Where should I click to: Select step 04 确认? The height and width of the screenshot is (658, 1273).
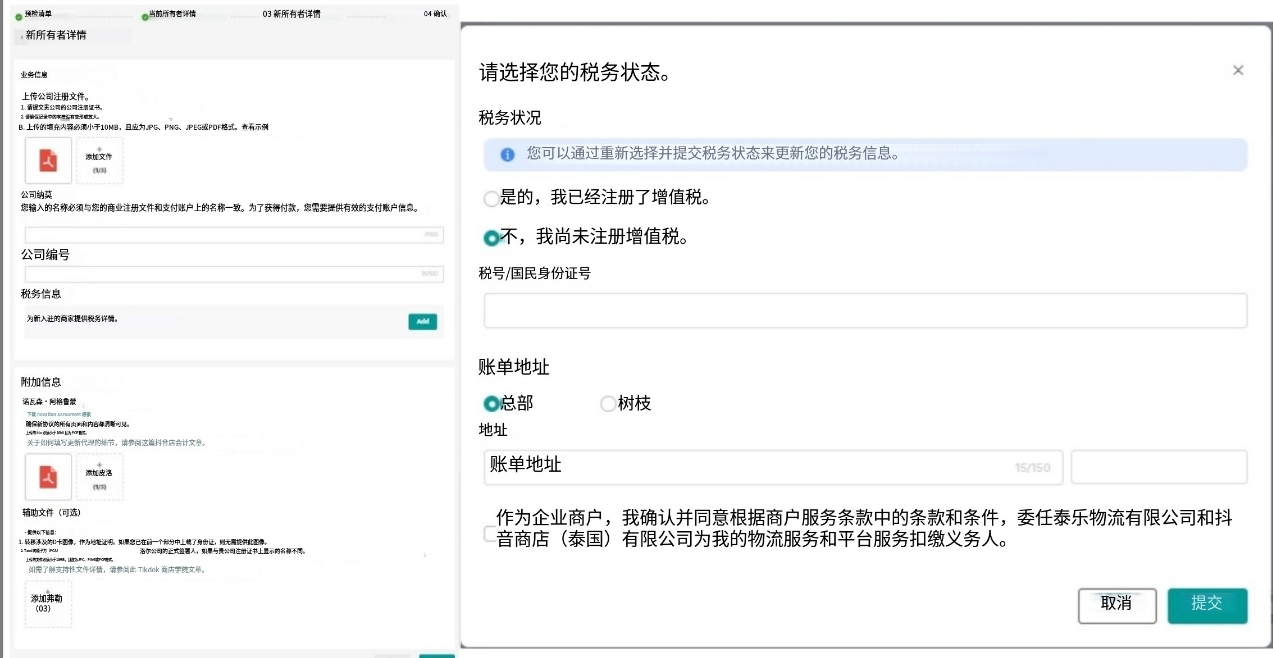pos(435,15)
